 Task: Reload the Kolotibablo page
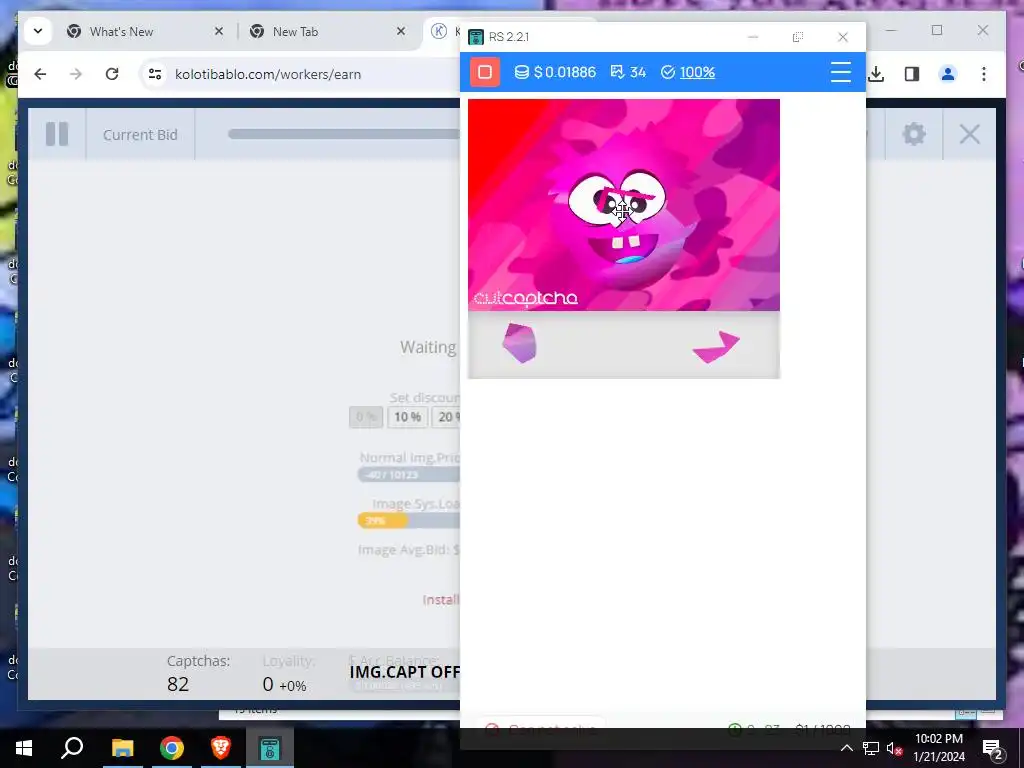point(112,74)
